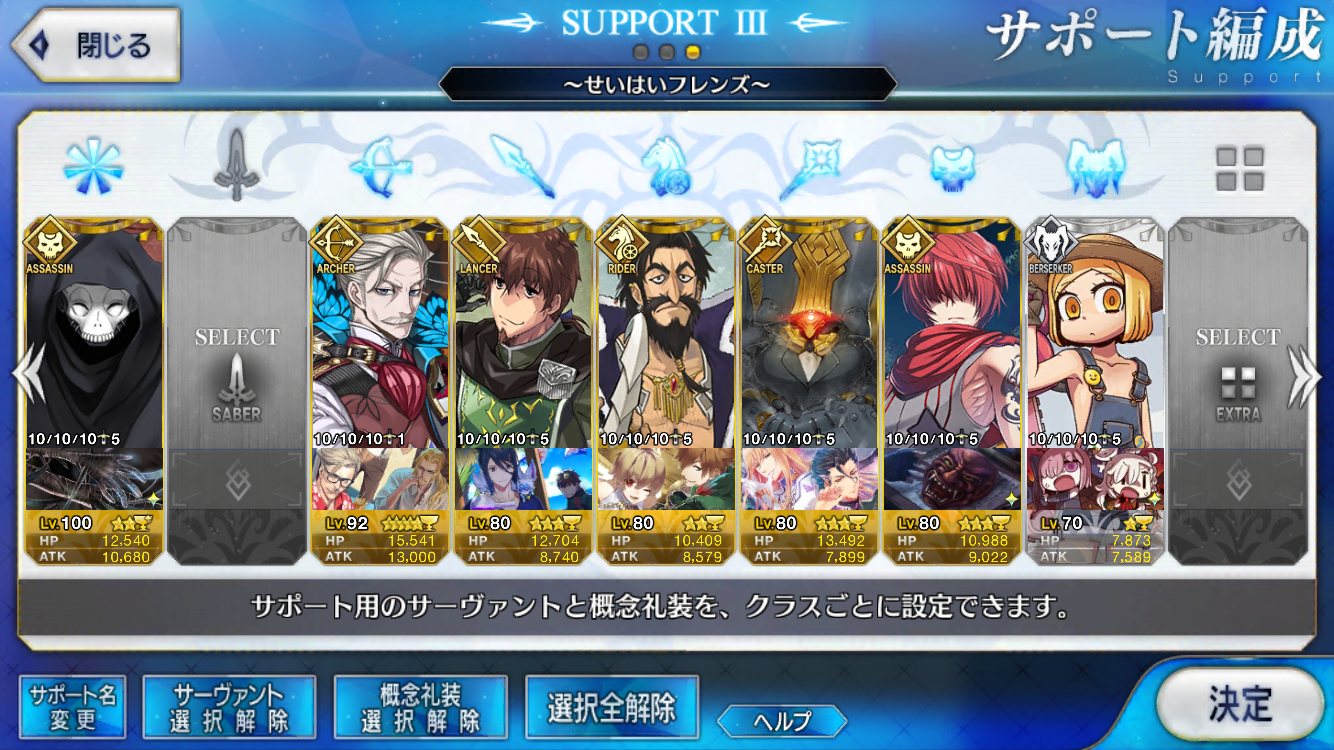Select the empty SABER servant slot

237,392
